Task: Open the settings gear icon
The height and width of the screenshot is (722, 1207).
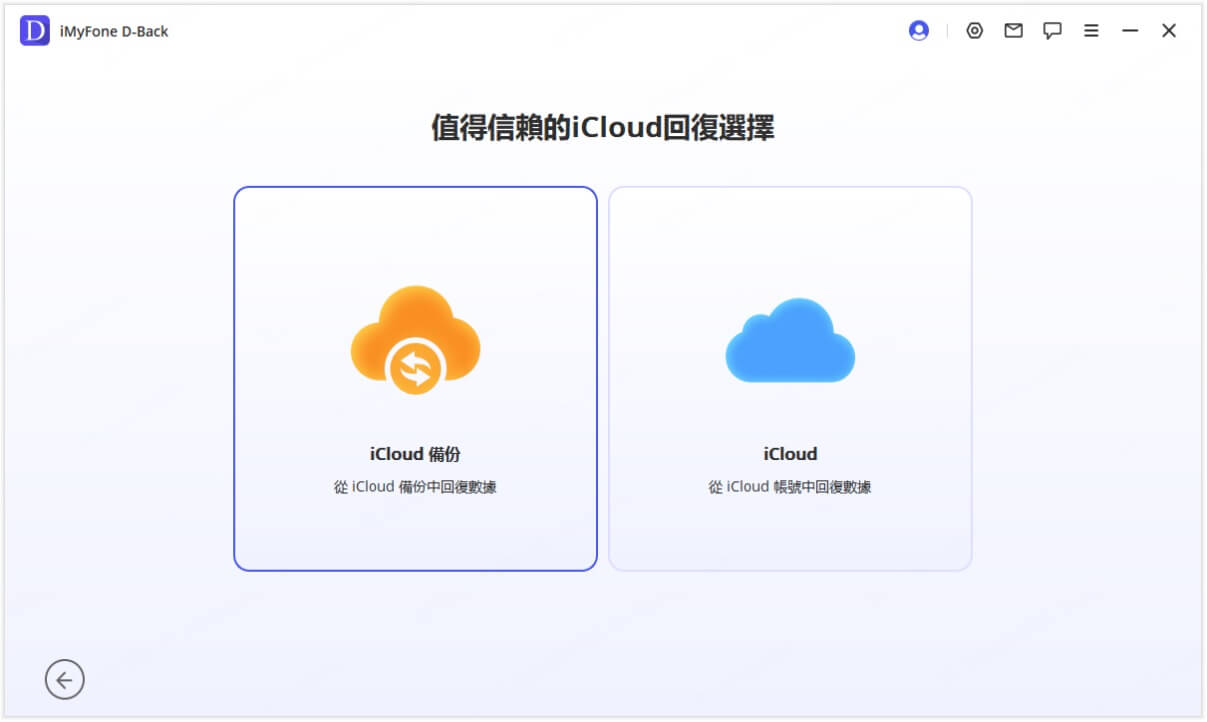Action: coord(974,30)
